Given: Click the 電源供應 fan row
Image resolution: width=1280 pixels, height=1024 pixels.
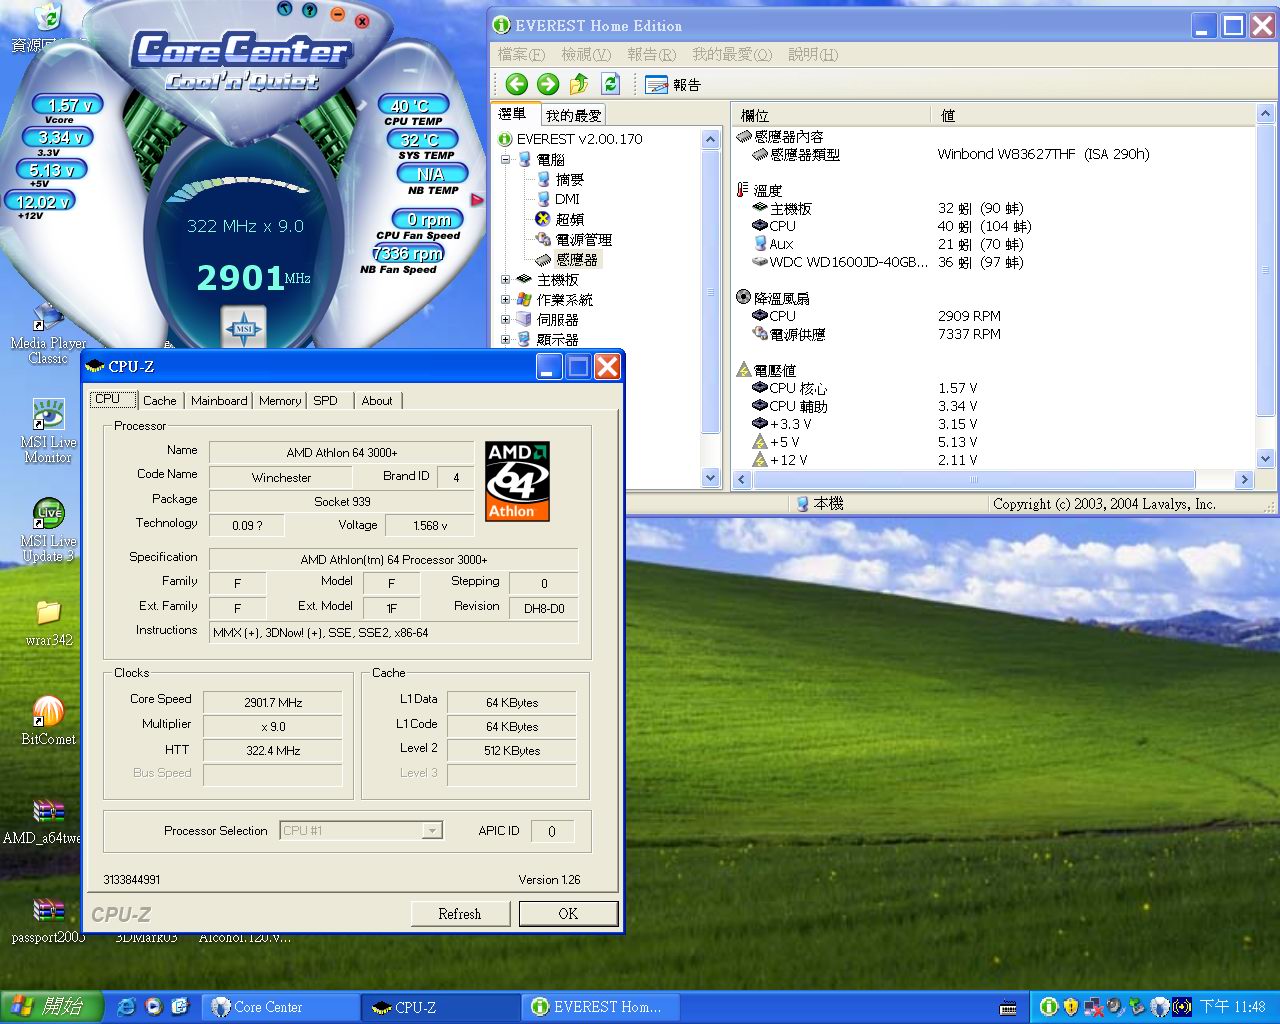Looking at the screenshot, I should click(877, 334).
